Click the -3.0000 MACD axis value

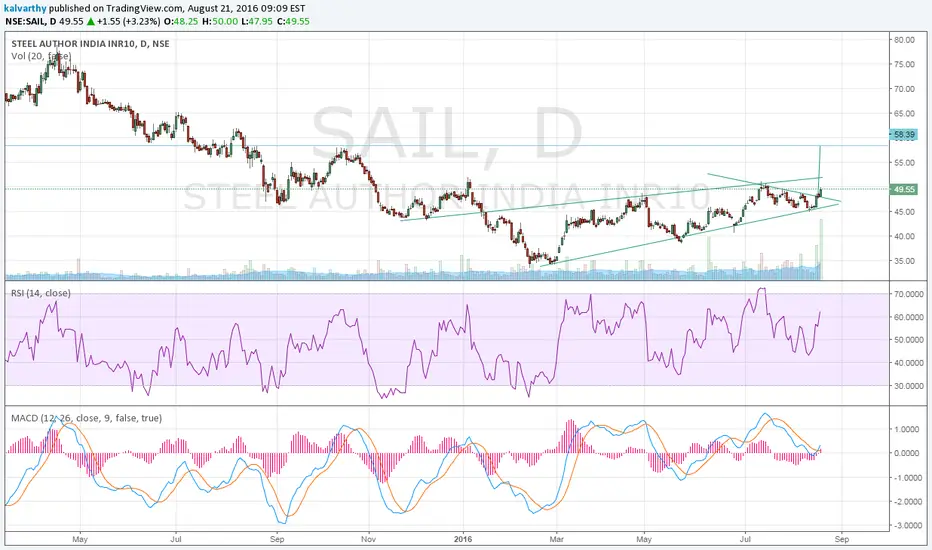pyautogui.click(x=908, y=526)
